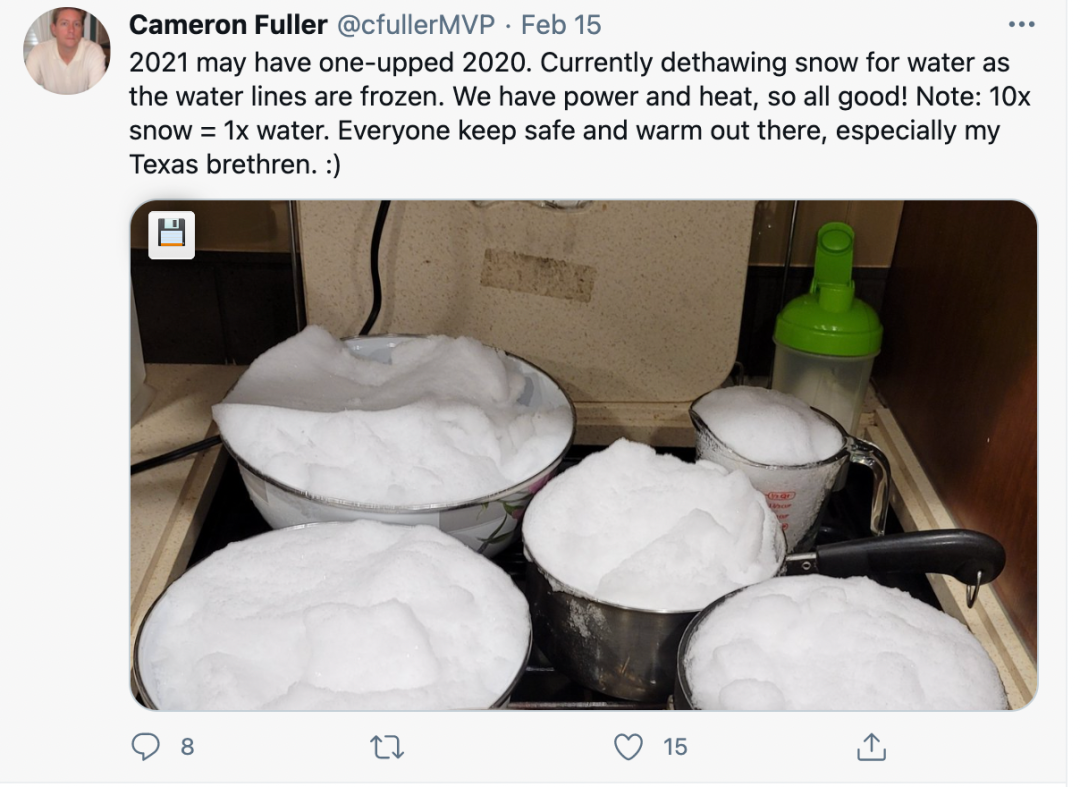Click the Cameron Fuller display name
This screenshot has height=787, width=1080.
pyautogui.click(x=228, y=25)
